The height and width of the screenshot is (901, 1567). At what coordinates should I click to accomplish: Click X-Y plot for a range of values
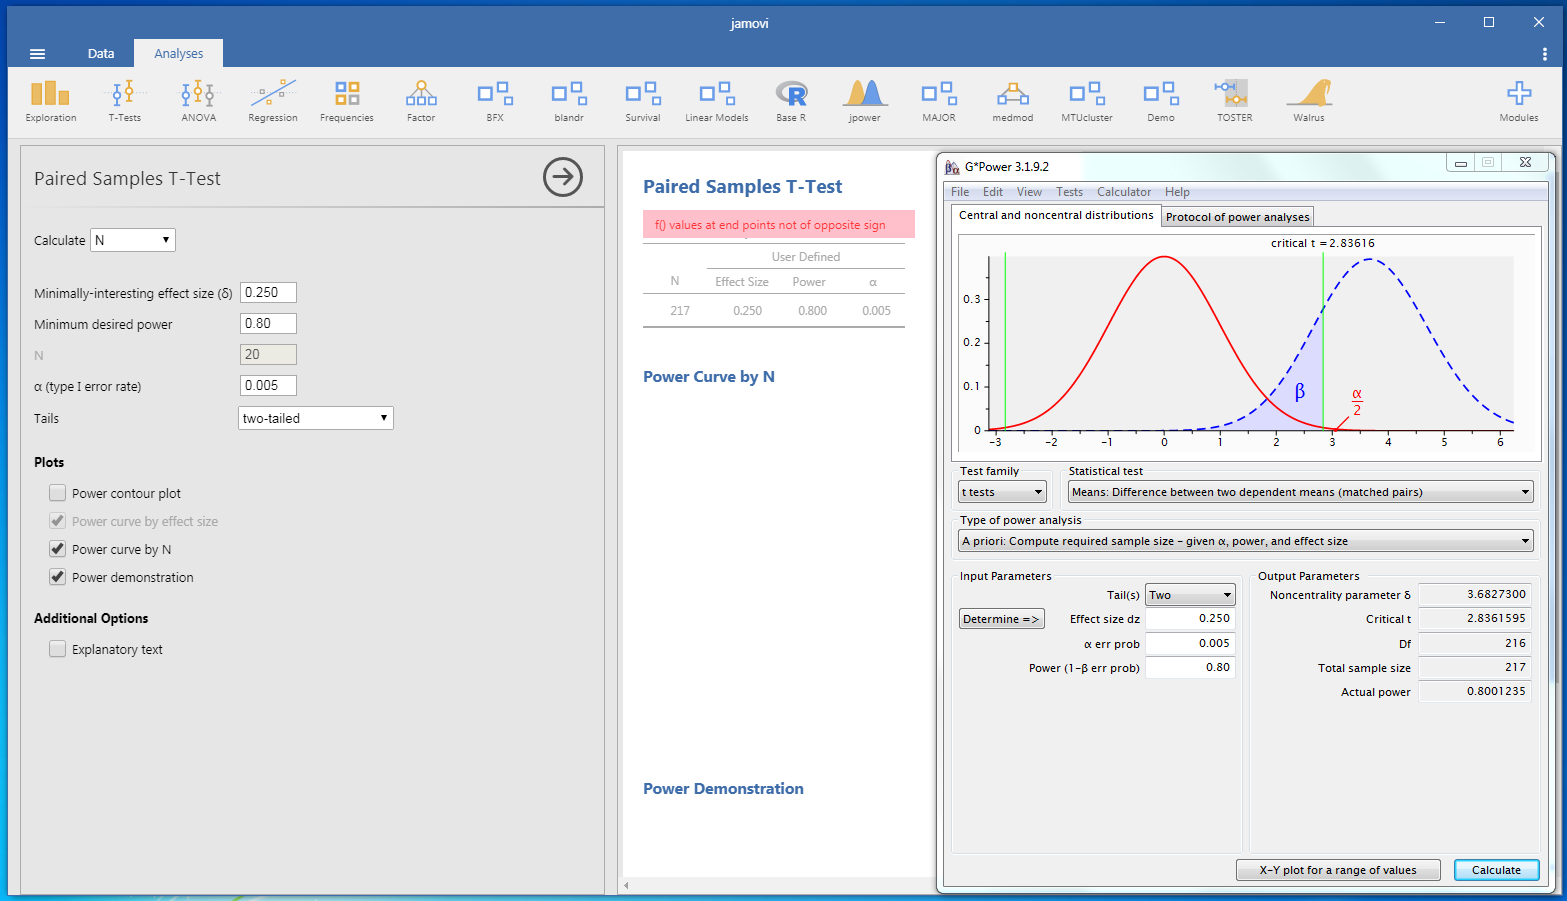tap(1338, 870)
